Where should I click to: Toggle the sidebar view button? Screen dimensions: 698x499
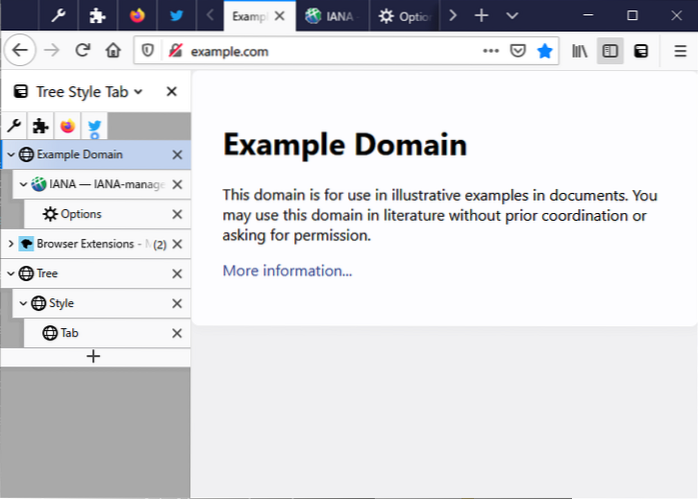[610, 51]
